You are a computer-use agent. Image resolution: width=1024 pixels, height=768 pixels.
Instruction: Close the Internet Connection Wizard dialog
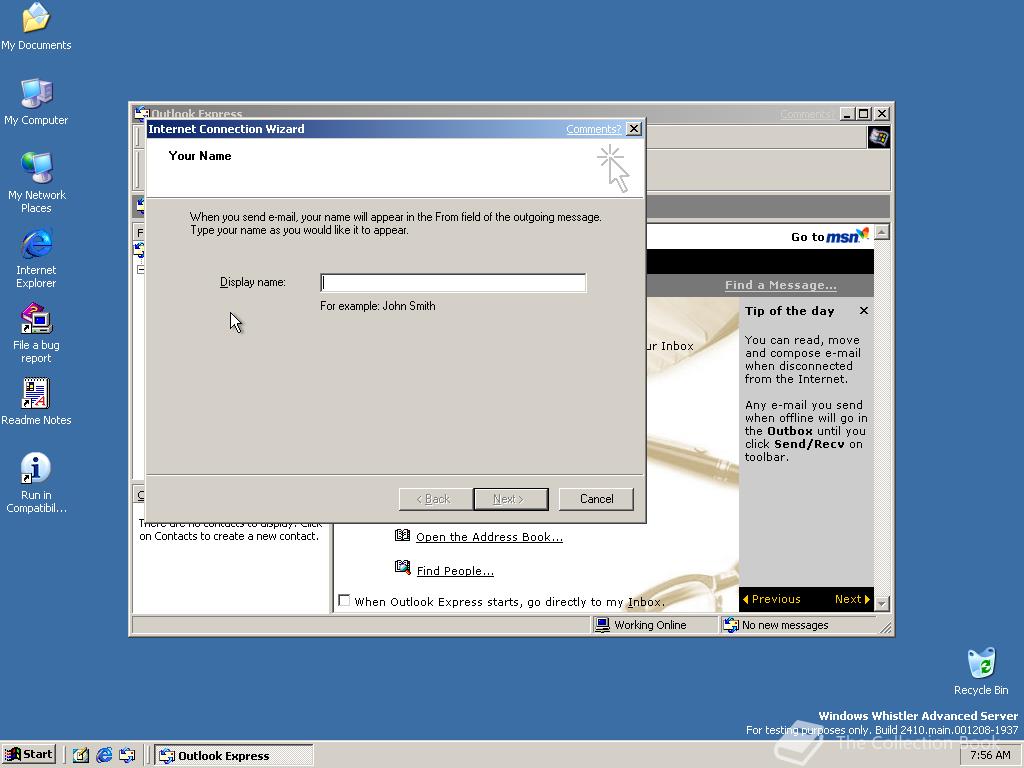(633, 129)
